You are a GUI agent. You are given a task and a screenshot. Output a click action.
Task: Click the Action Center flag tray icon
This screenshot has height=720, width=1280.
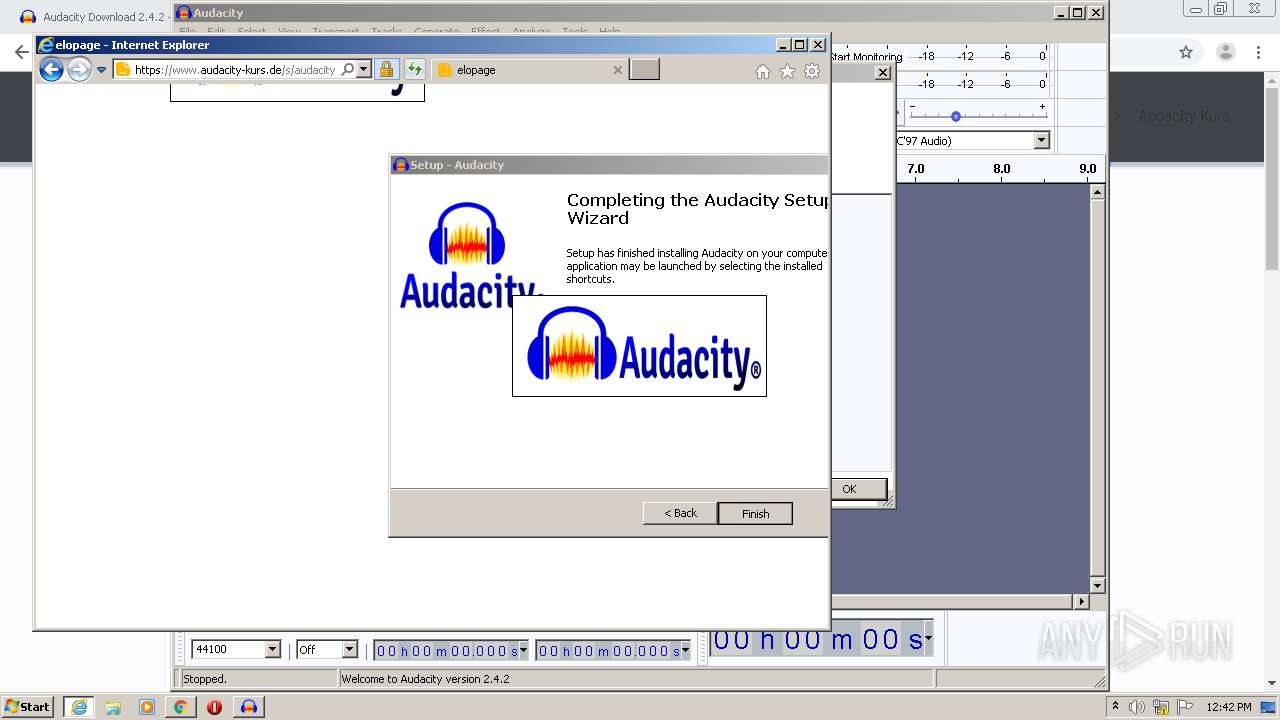tap(1185, 707)
